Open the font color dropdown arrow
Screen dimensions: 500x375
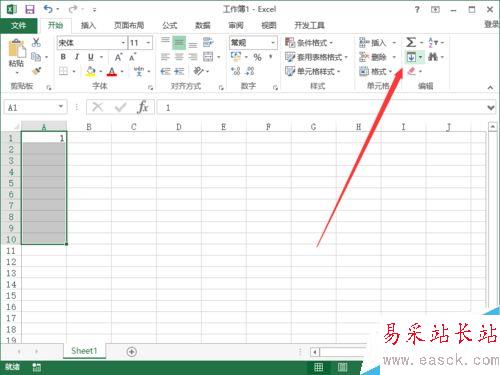(x=122, y=71)
